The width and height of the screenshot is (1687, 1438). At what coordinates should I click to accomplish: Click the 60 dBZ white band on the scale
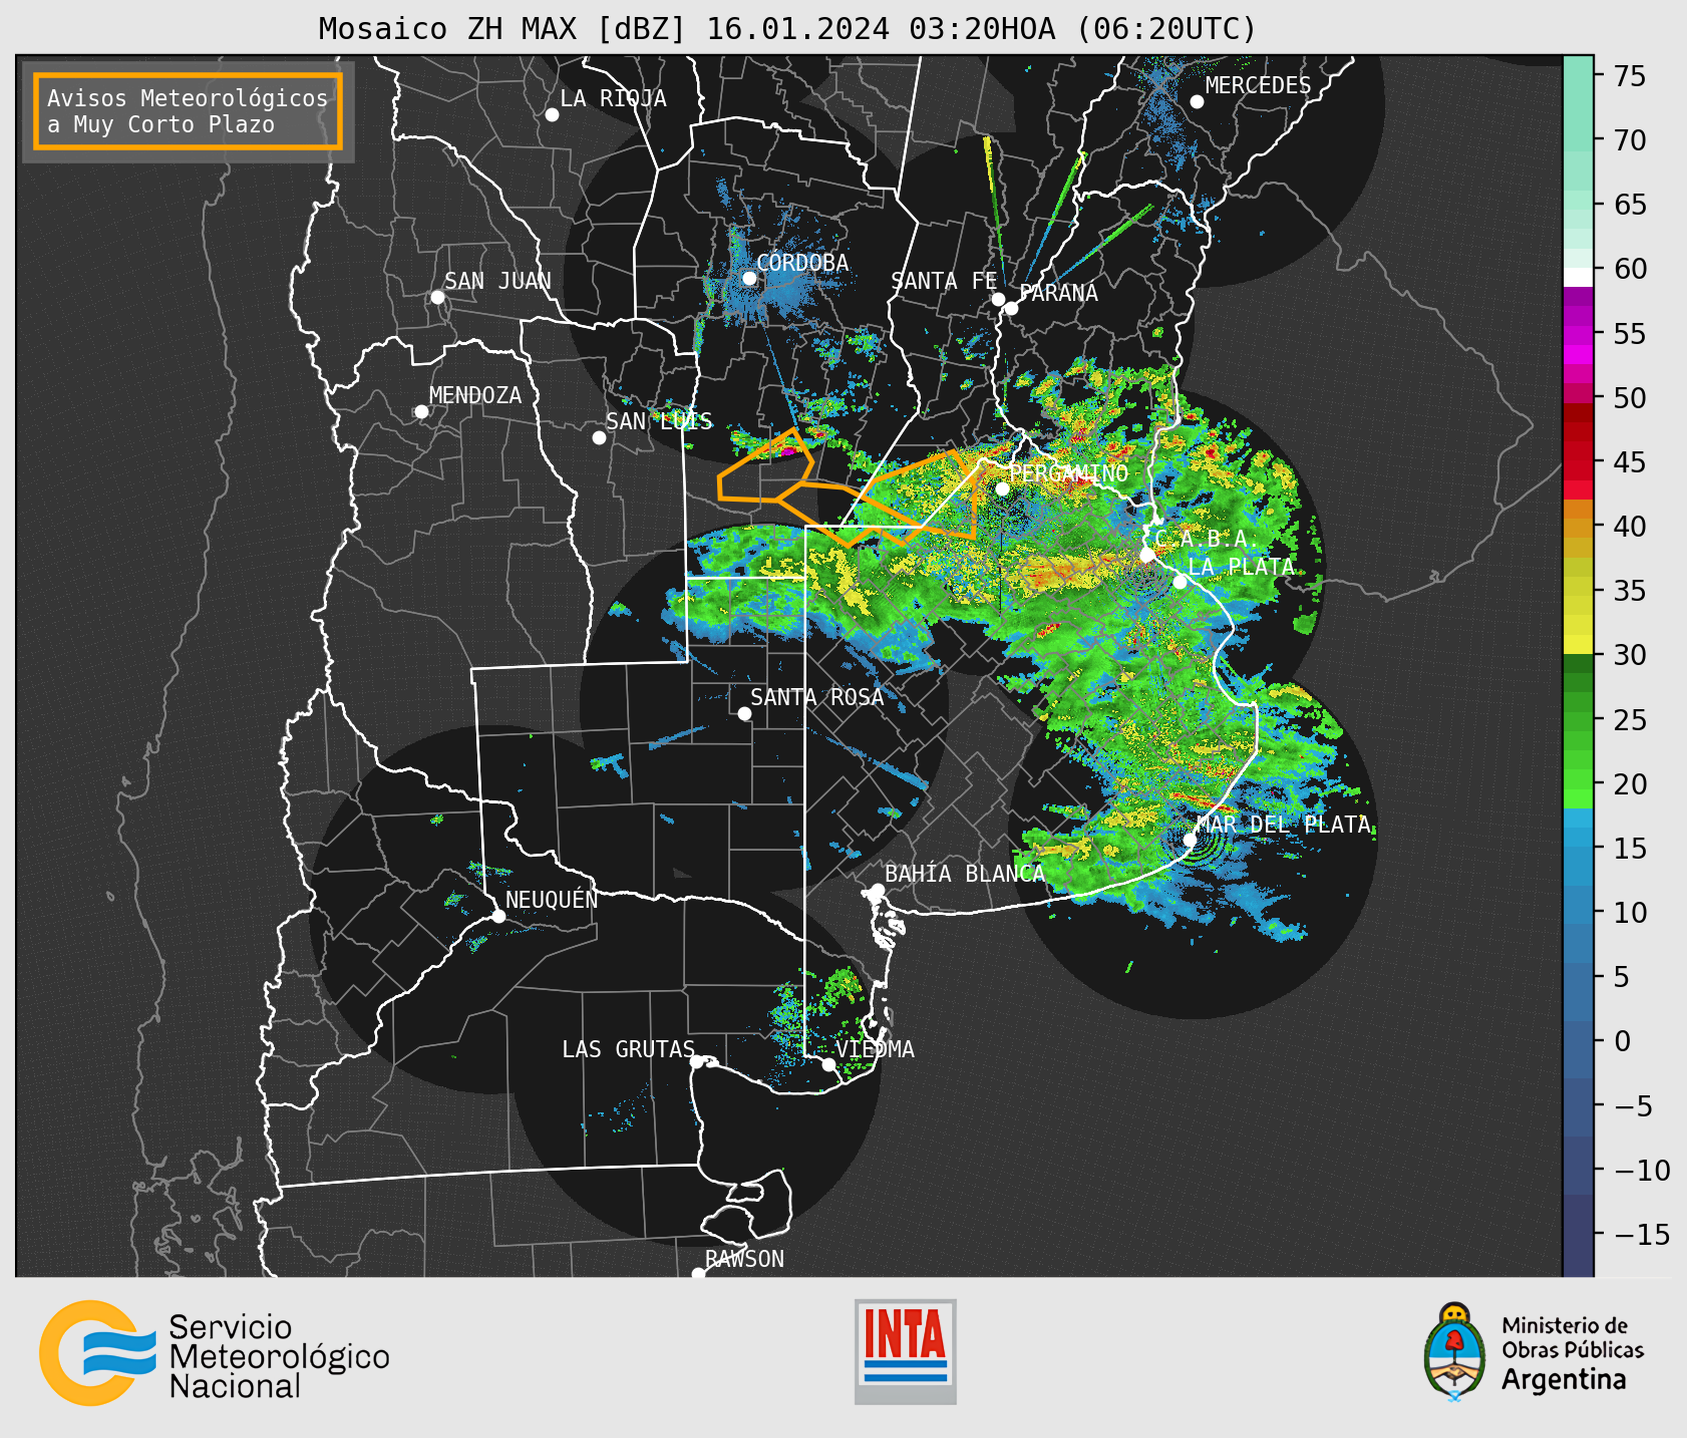1578,277
